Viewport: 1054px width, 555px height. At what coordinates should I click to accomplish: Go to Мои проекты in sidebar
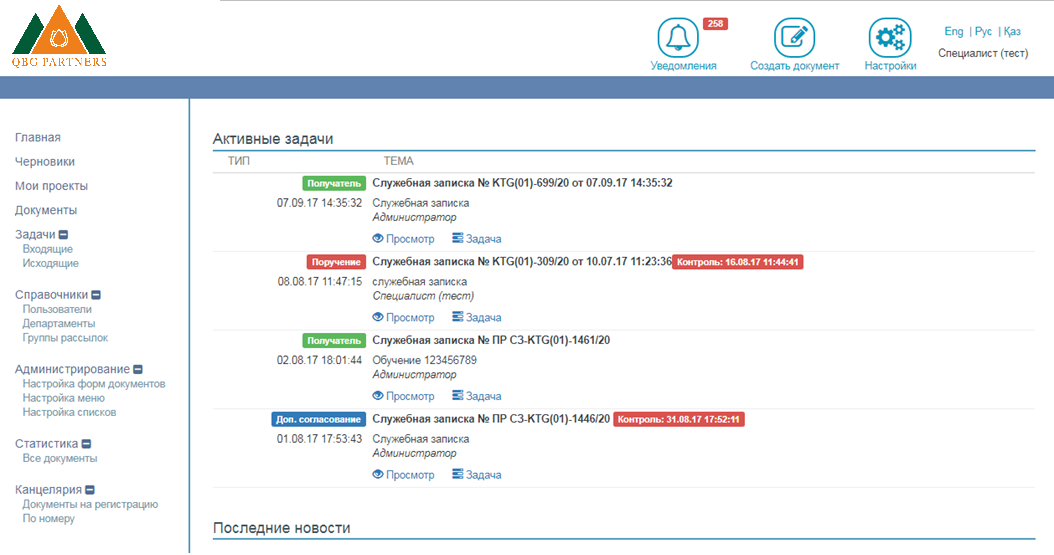click(51, 186)
